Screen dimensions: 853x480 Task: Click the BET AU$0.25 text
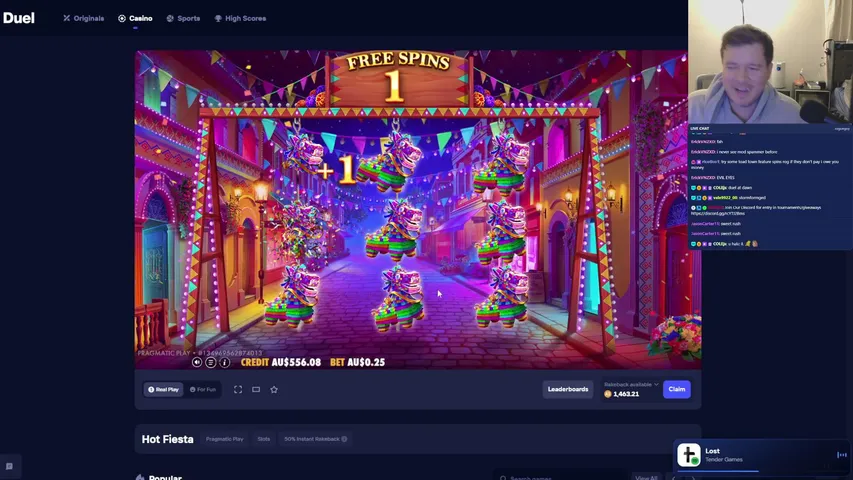click(357, 362)
